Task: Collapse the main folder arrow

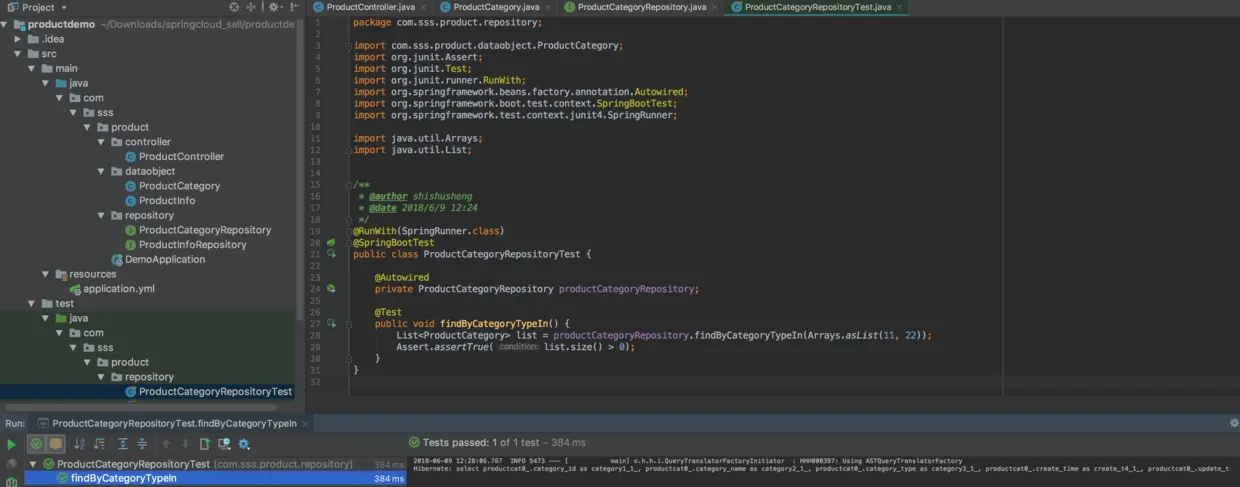Action: [x=32, y=68]
